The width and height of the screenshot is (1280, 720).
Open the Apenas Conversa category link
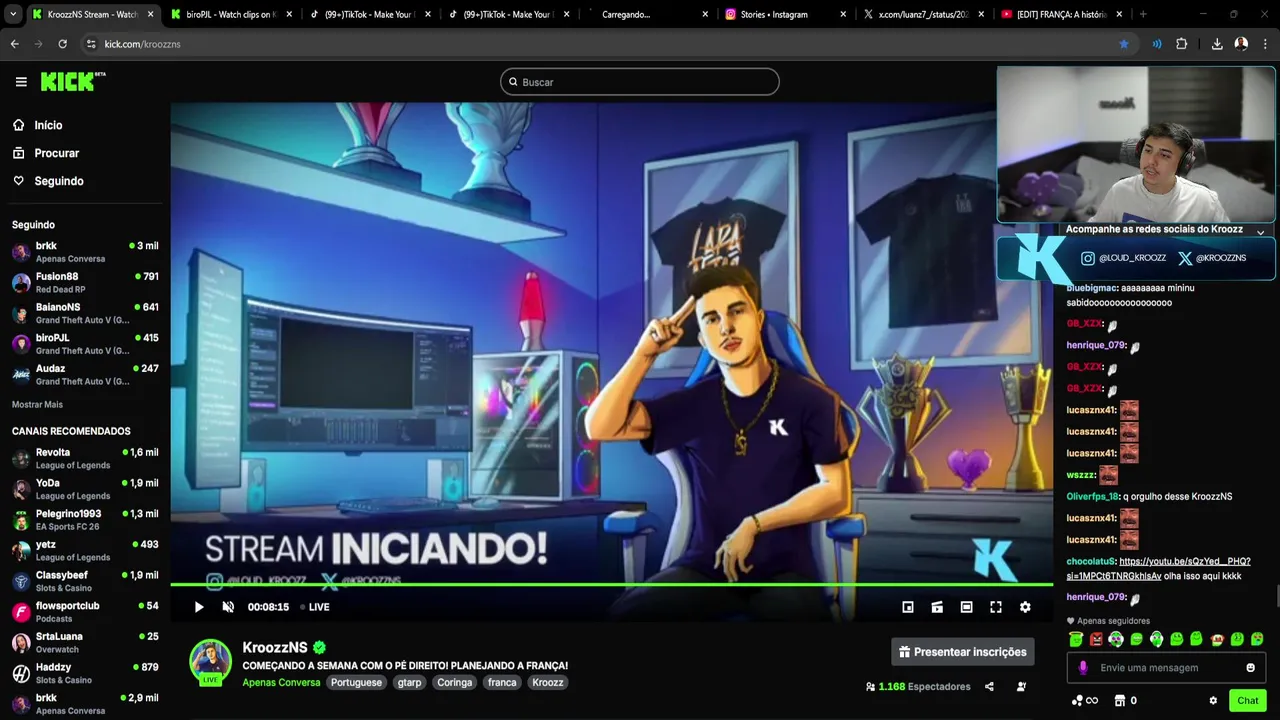(x=281, y=682)
